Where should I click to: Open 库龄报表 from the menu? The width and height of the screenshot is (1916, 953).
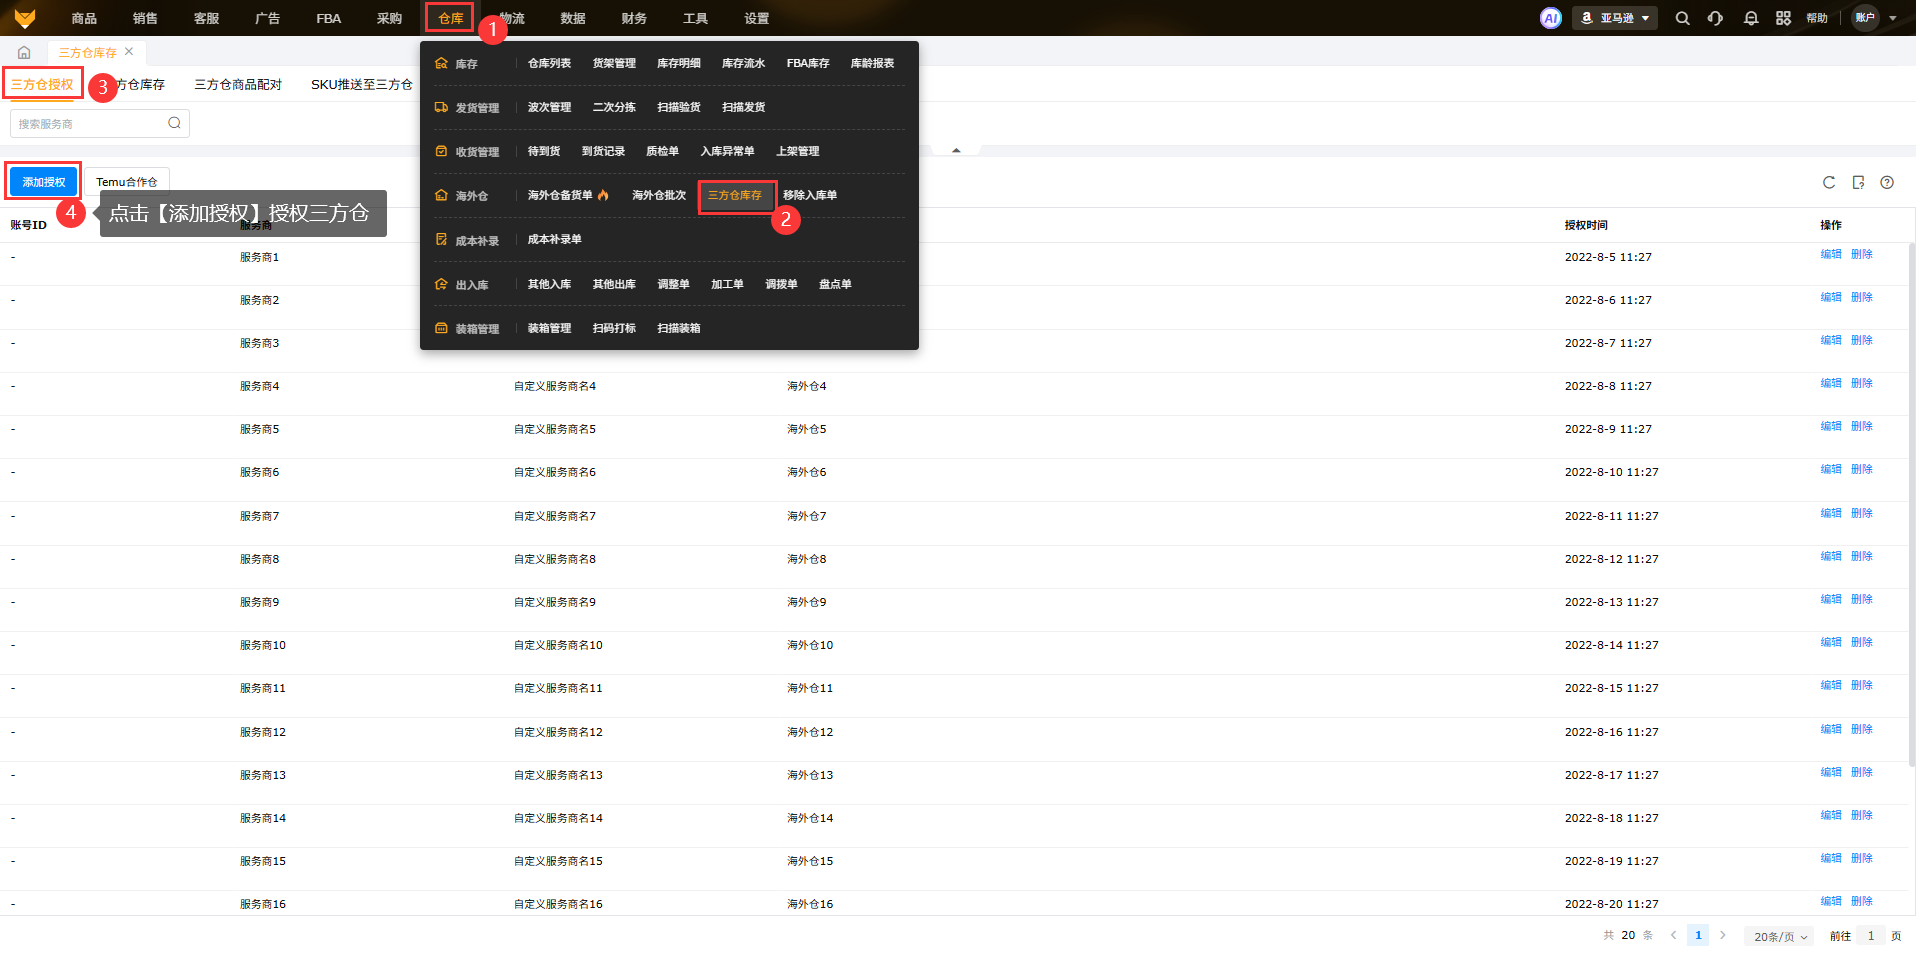point(872,63)
